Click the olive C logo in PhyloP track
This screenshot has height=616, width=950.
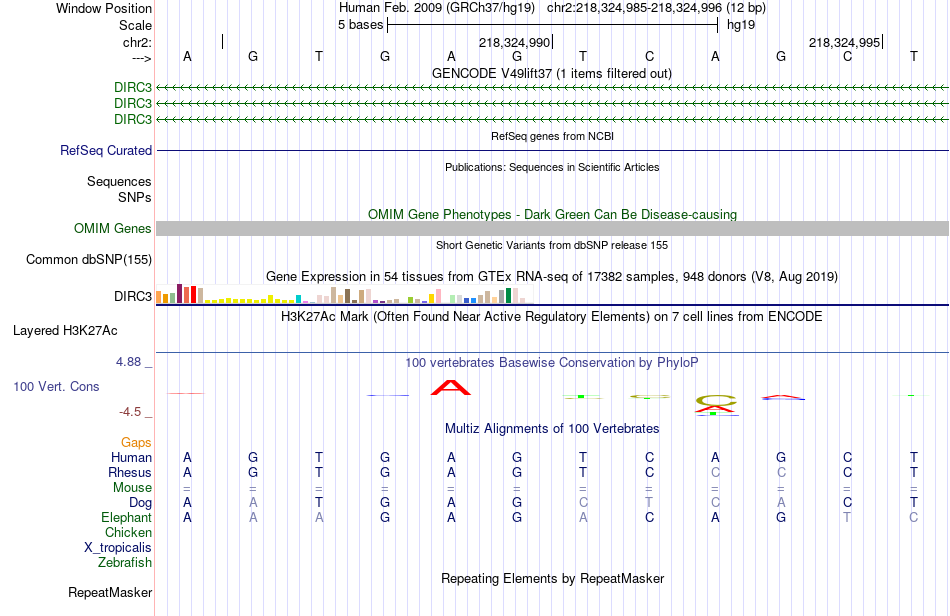(x=716, y=400)
